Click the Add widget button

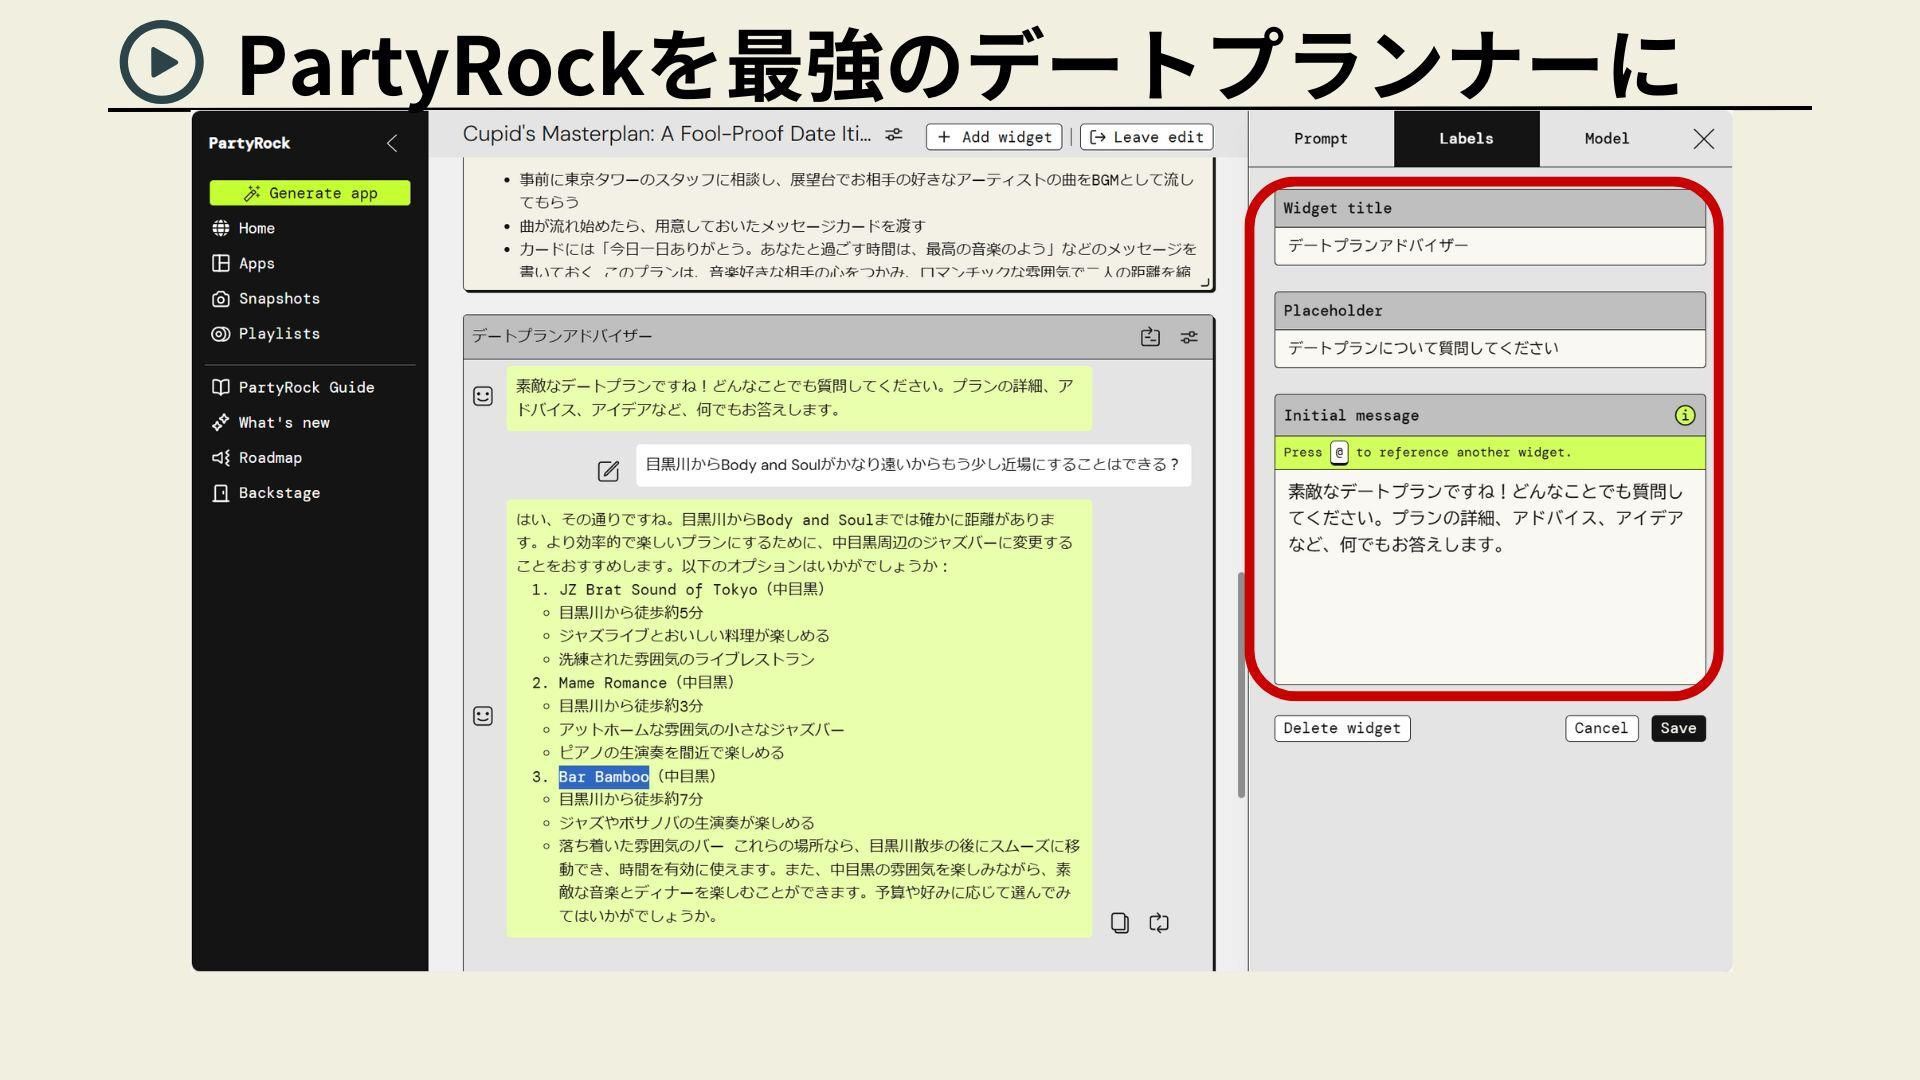994,137
